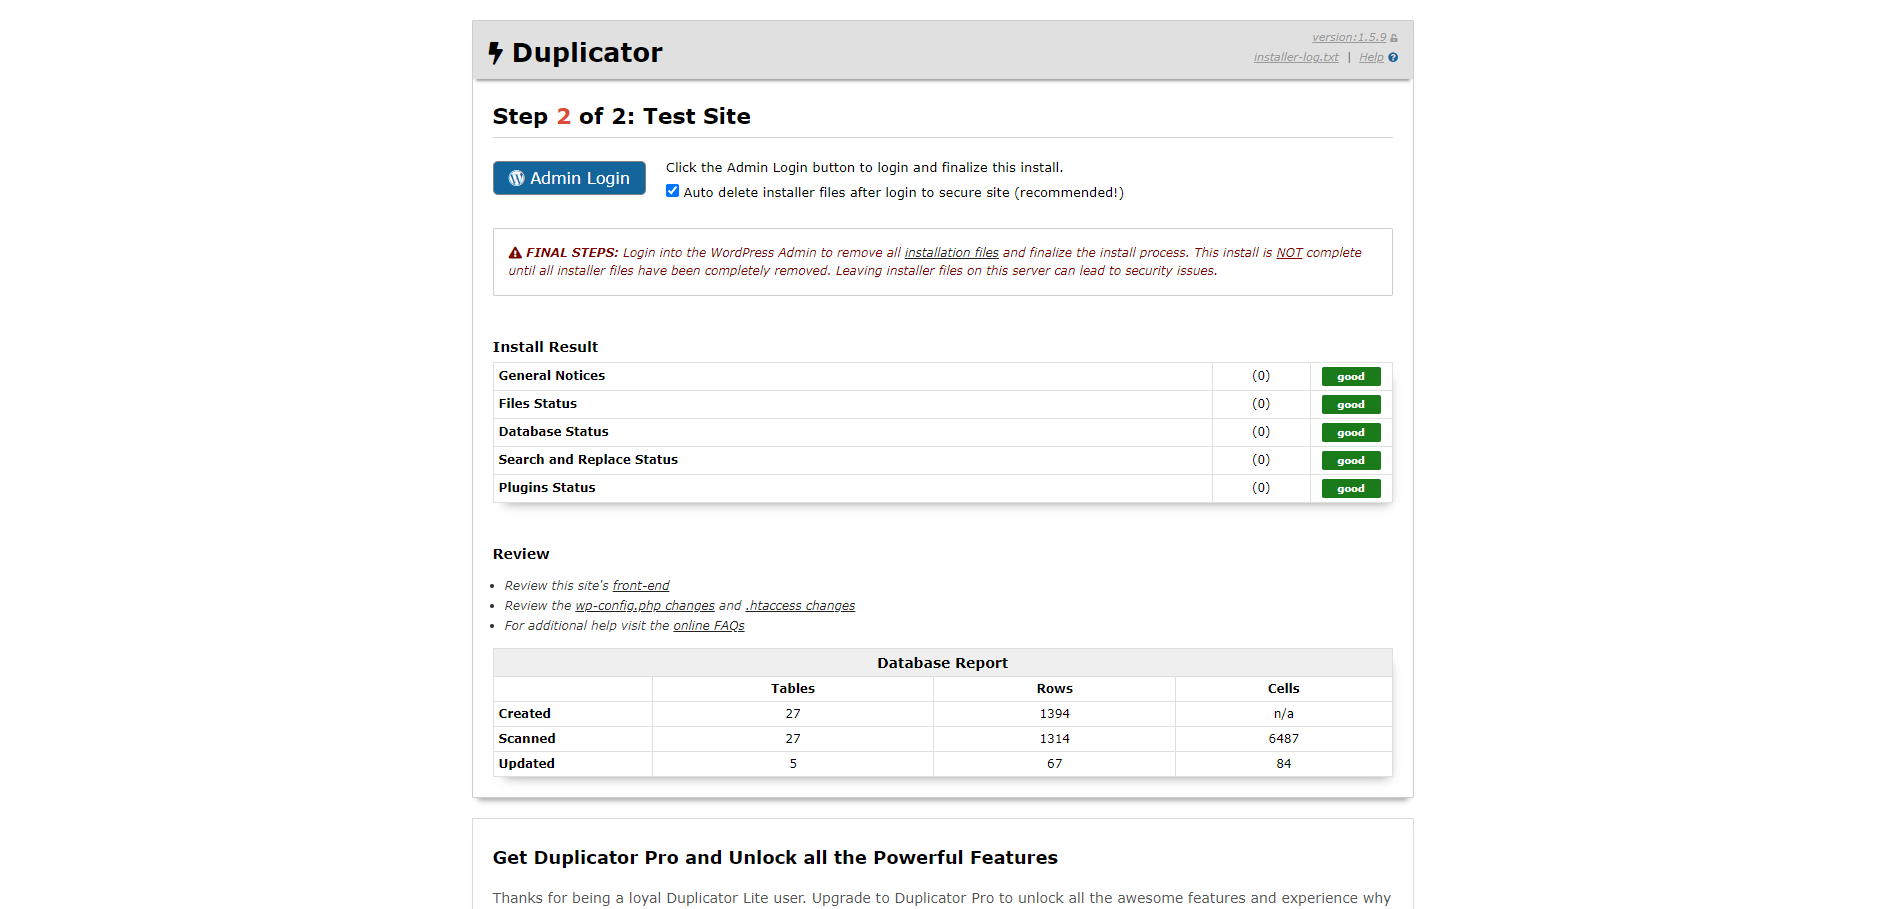Viewport: 1885px width, 909px height.
Task: Click the warning triangle beside FINAL STEPS
Action: (x=515, y=253)
